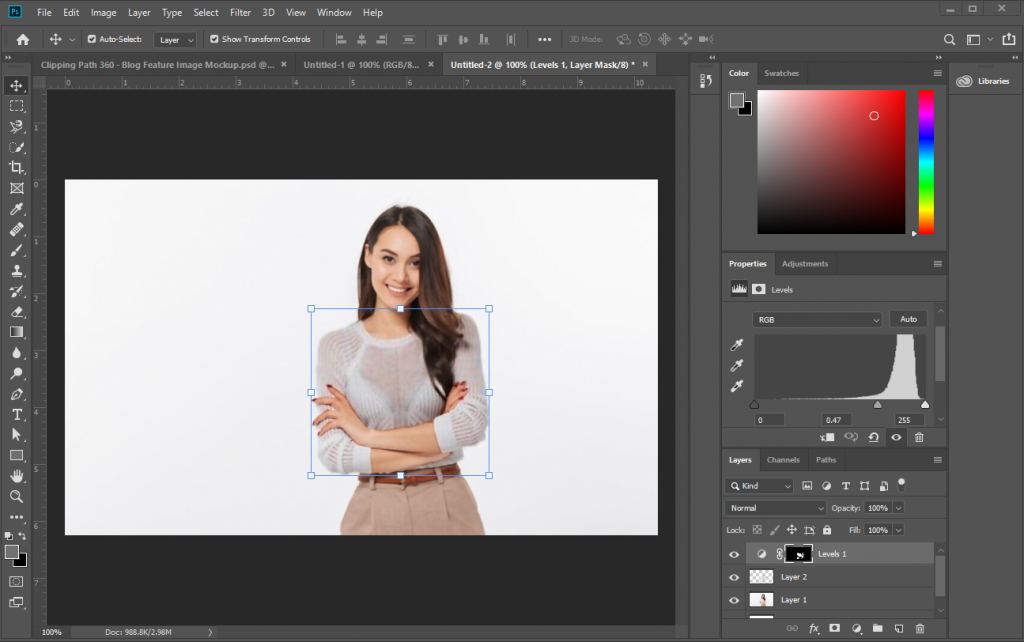The width and height of the screenshot is (1024, 642).
Task: Select the Hand tool
Action: pyautogui.click(x=16, y=476)
